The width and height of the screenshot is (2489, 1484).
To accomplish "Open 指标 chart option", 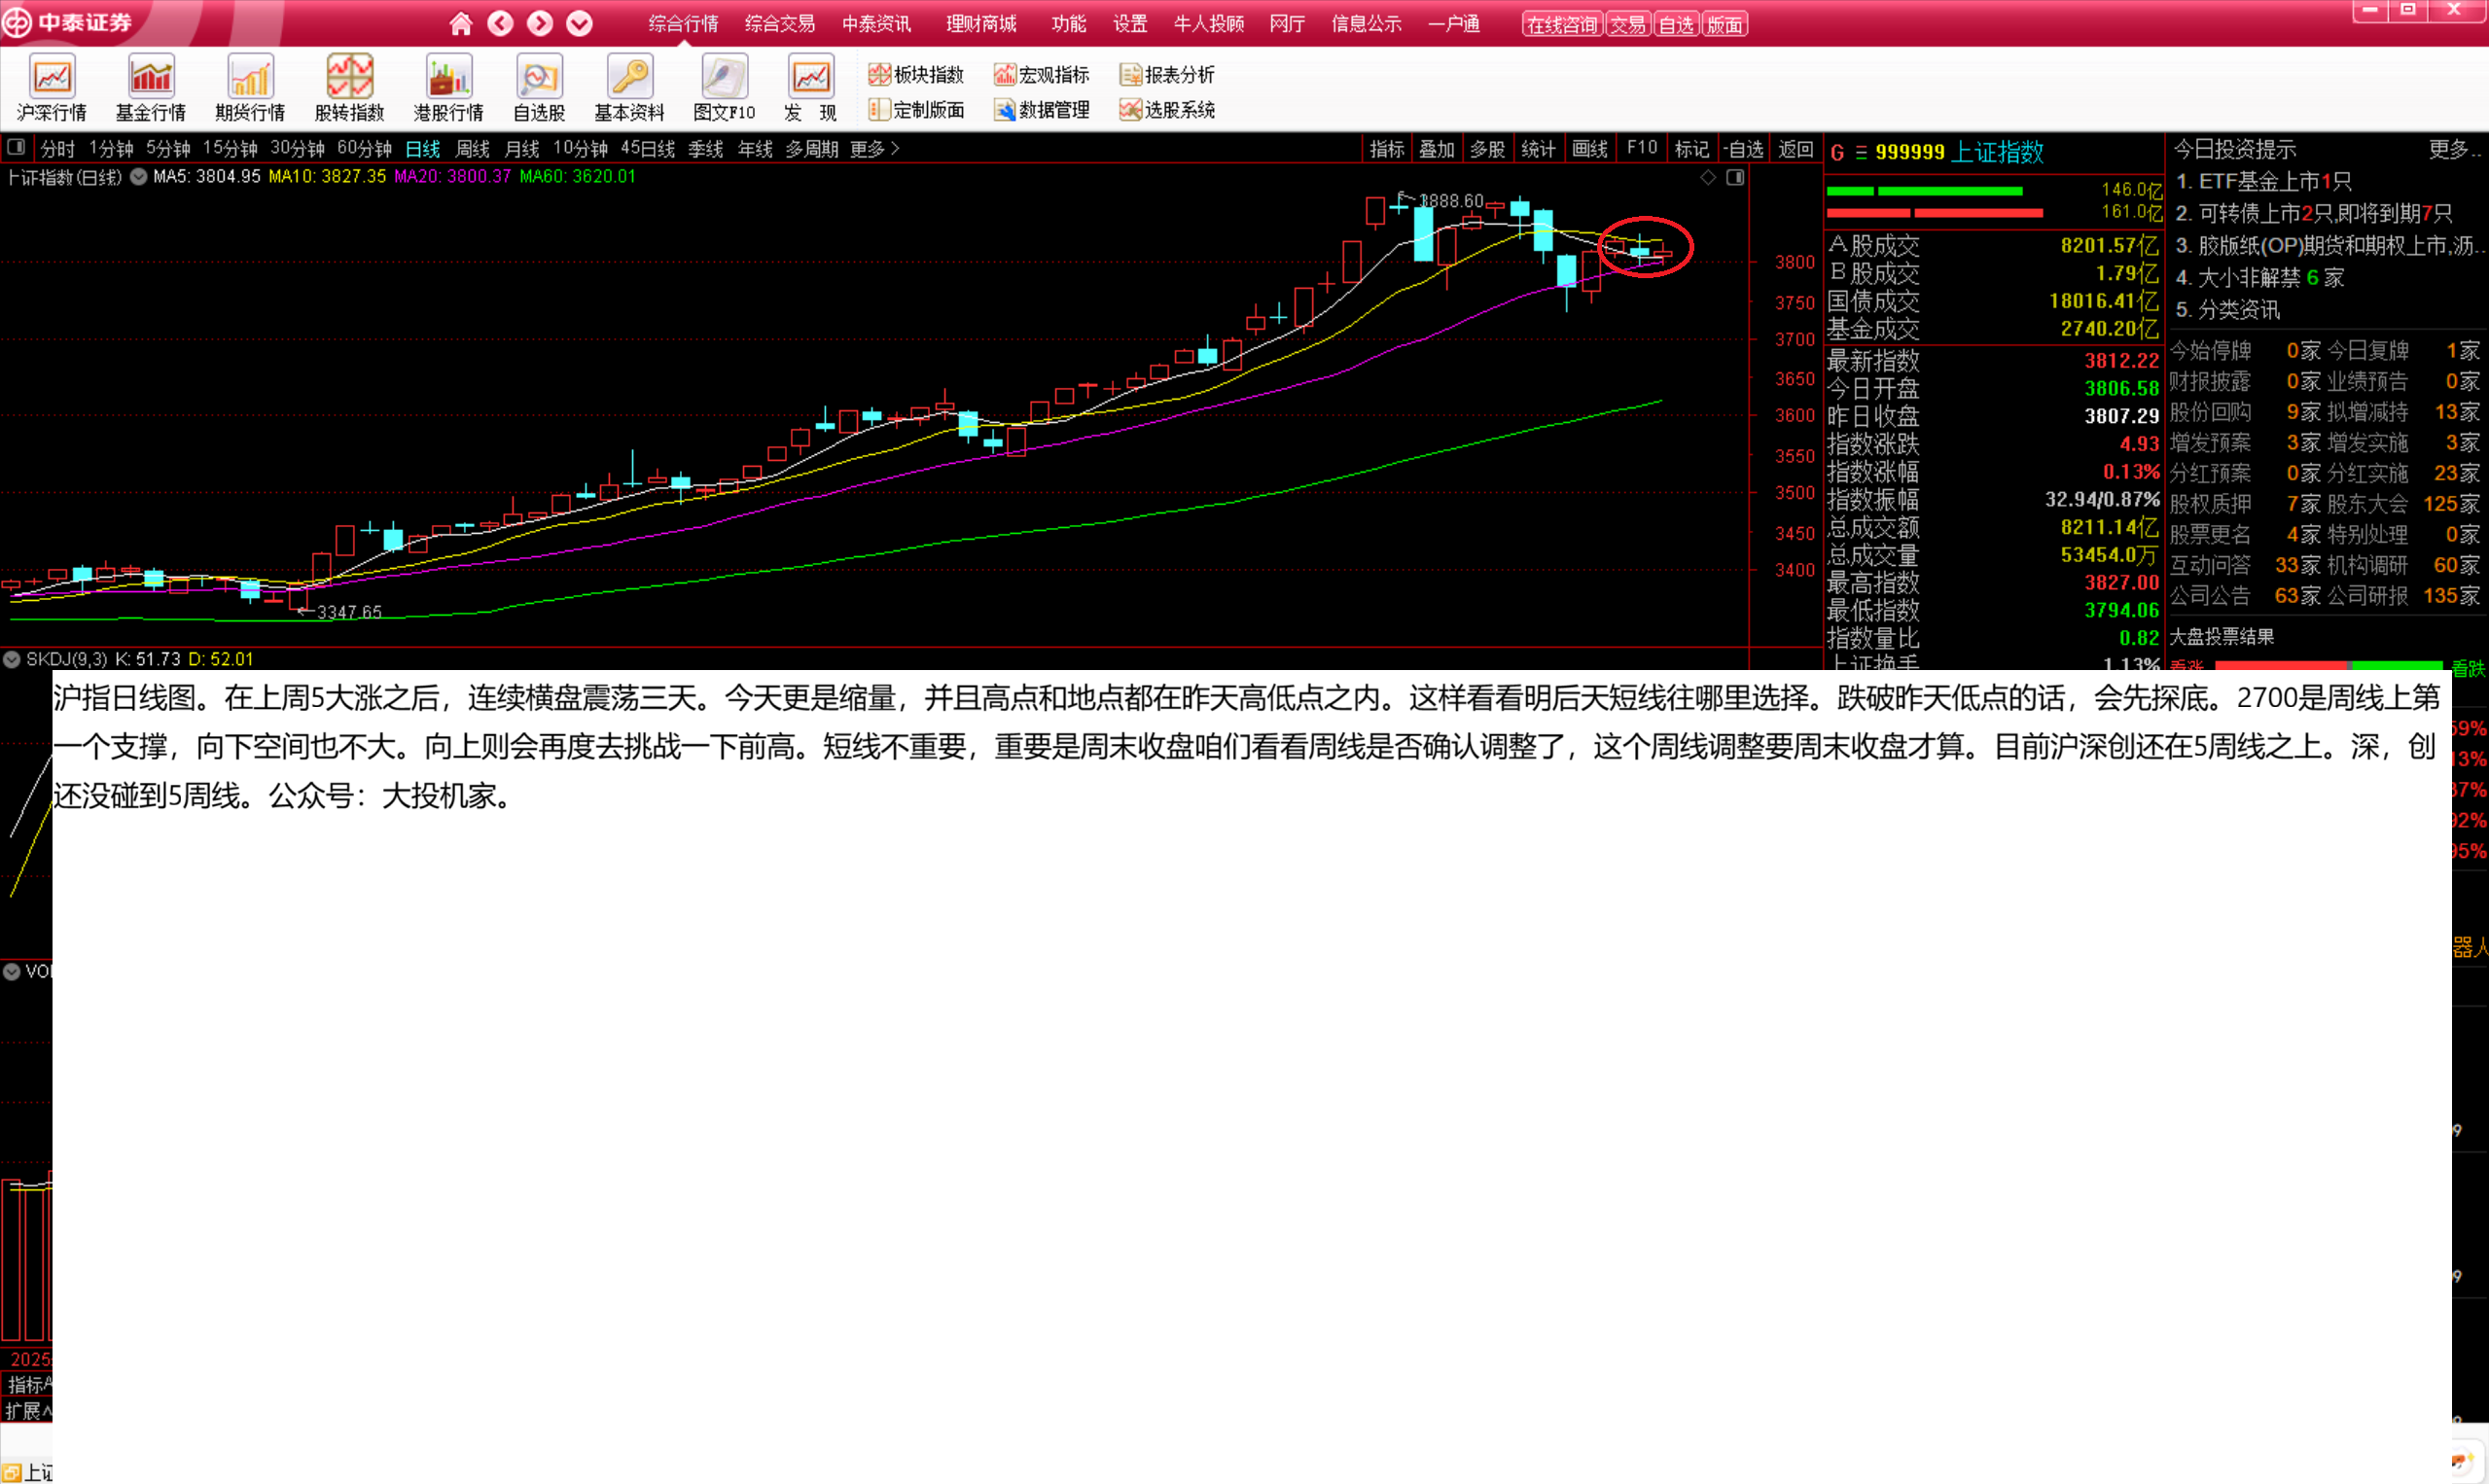I will pos(1386,149).
